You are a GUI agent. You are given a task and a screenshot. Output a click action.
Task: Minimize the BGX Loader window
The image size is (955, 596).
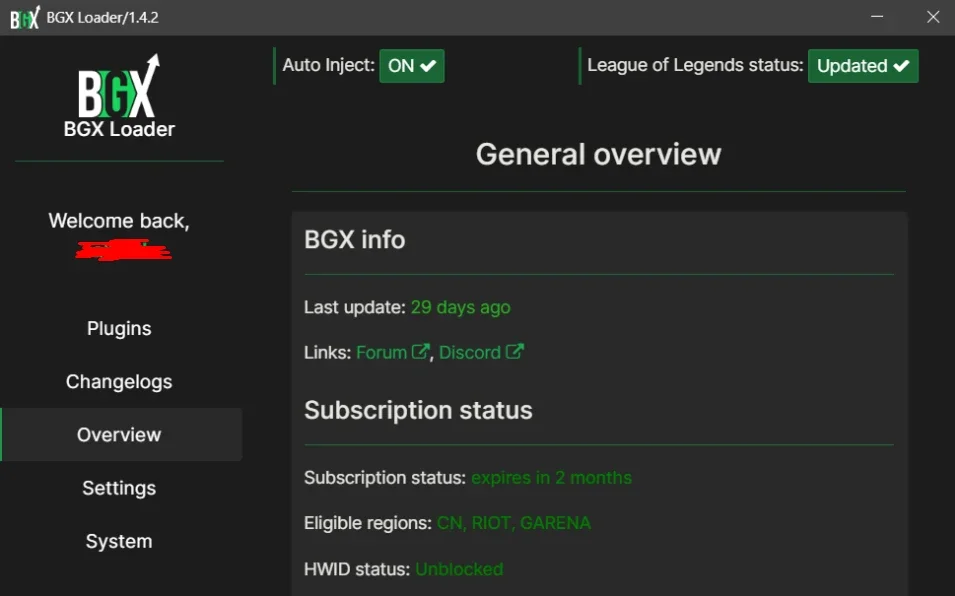877,17
